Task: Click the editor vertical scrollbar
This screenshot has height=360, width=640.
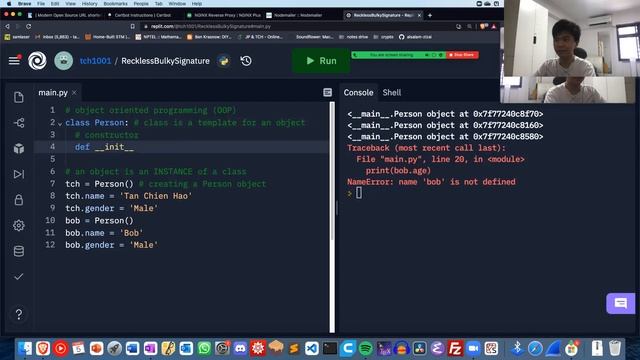Action: 332,171
